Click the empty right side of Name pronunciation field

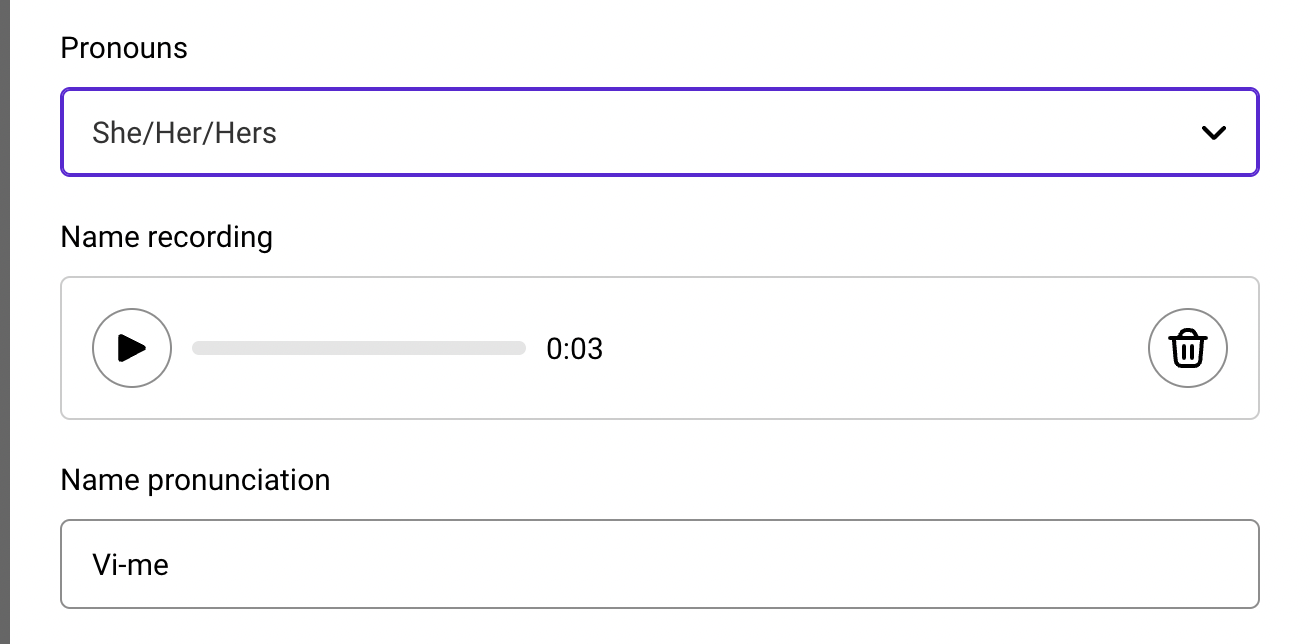pyautogui.click(x=1000, y=564)
